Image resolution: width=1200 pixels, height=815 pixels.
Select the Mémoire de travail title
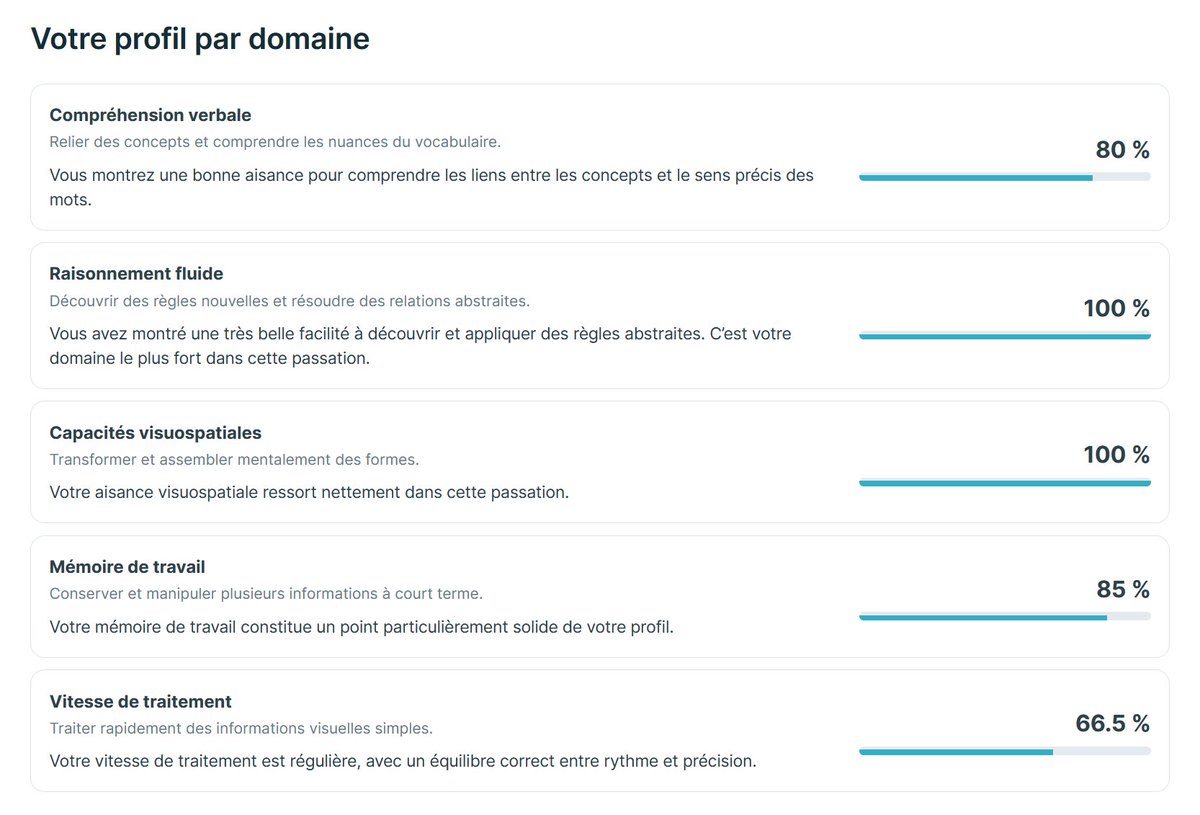click(x=127, y=567)
